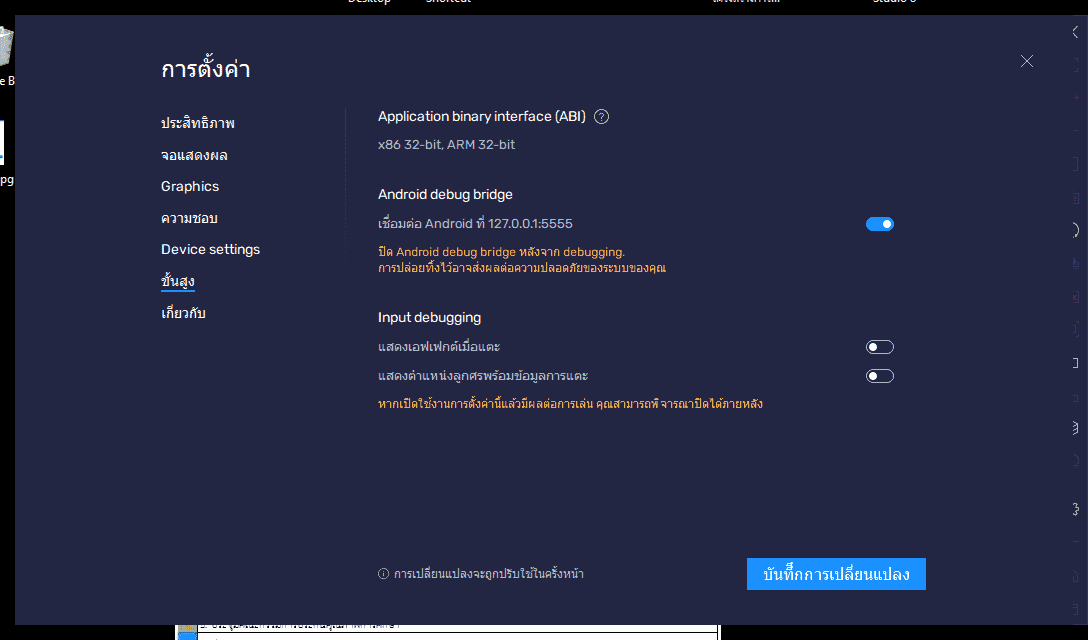Open the เกี่ยวกับ section
Viewport: 1088px width, 640px height.
(x=183, y=313)
